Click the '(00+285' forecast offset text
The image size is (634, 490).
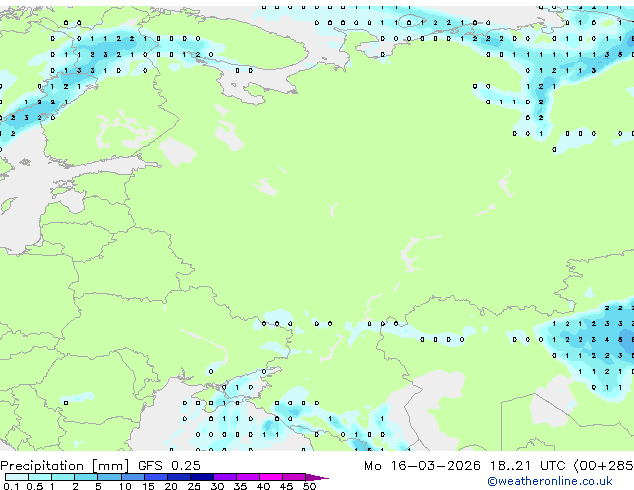click(603, 466)
